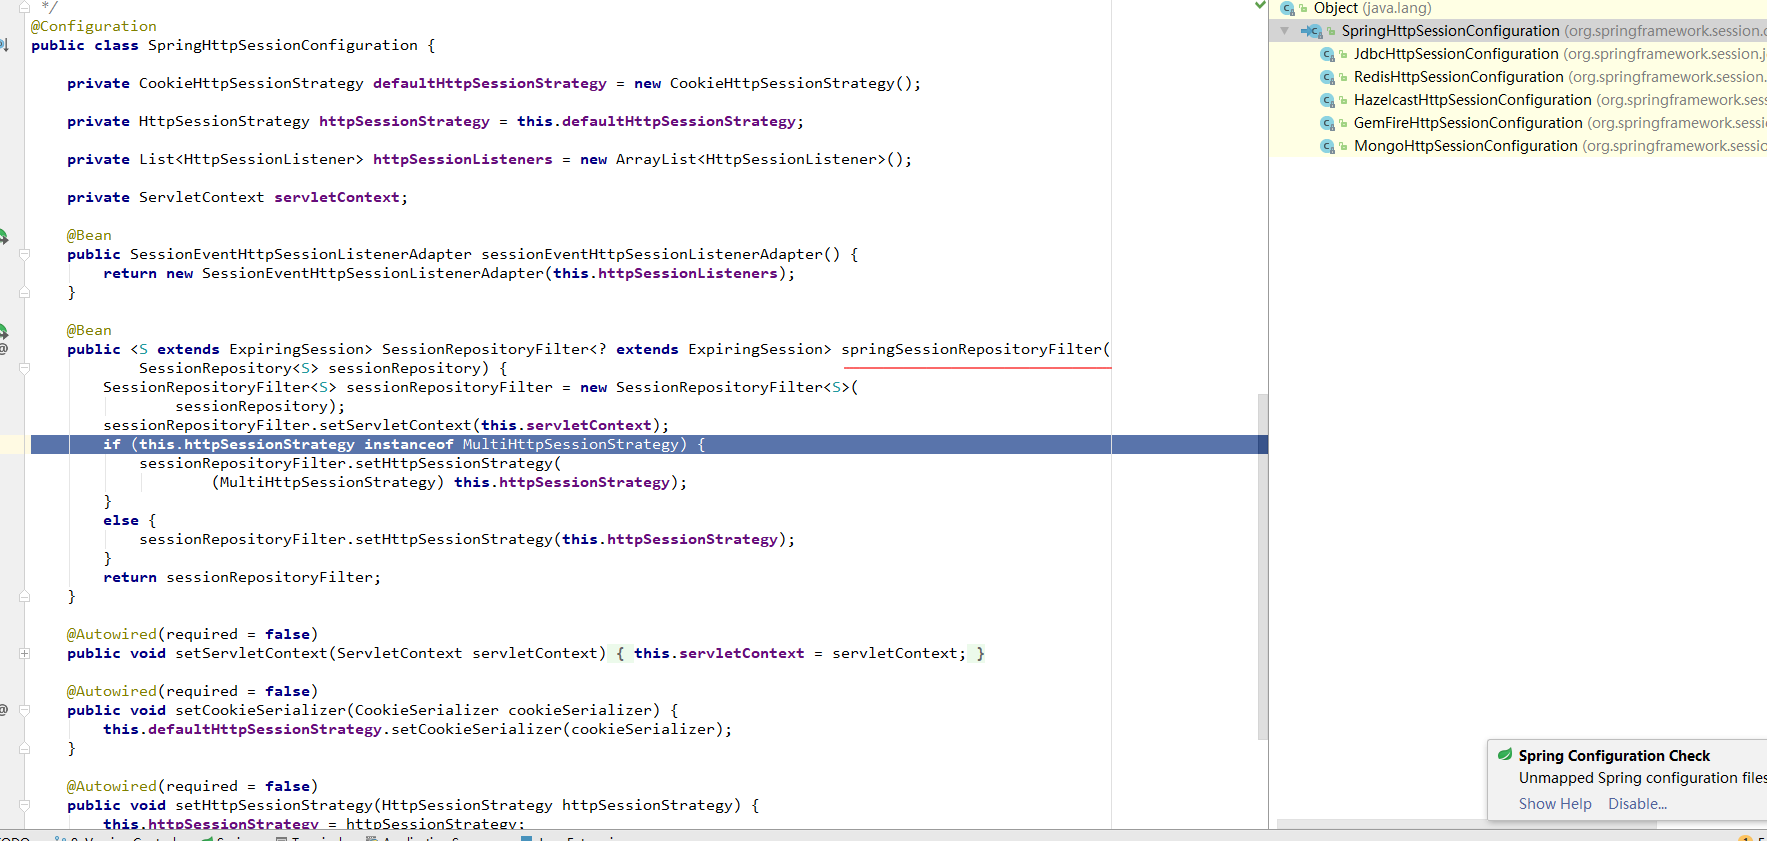Click the Object class icon in hierarchy
The width and height of the screenshot is (1767, 841).
1287,8
